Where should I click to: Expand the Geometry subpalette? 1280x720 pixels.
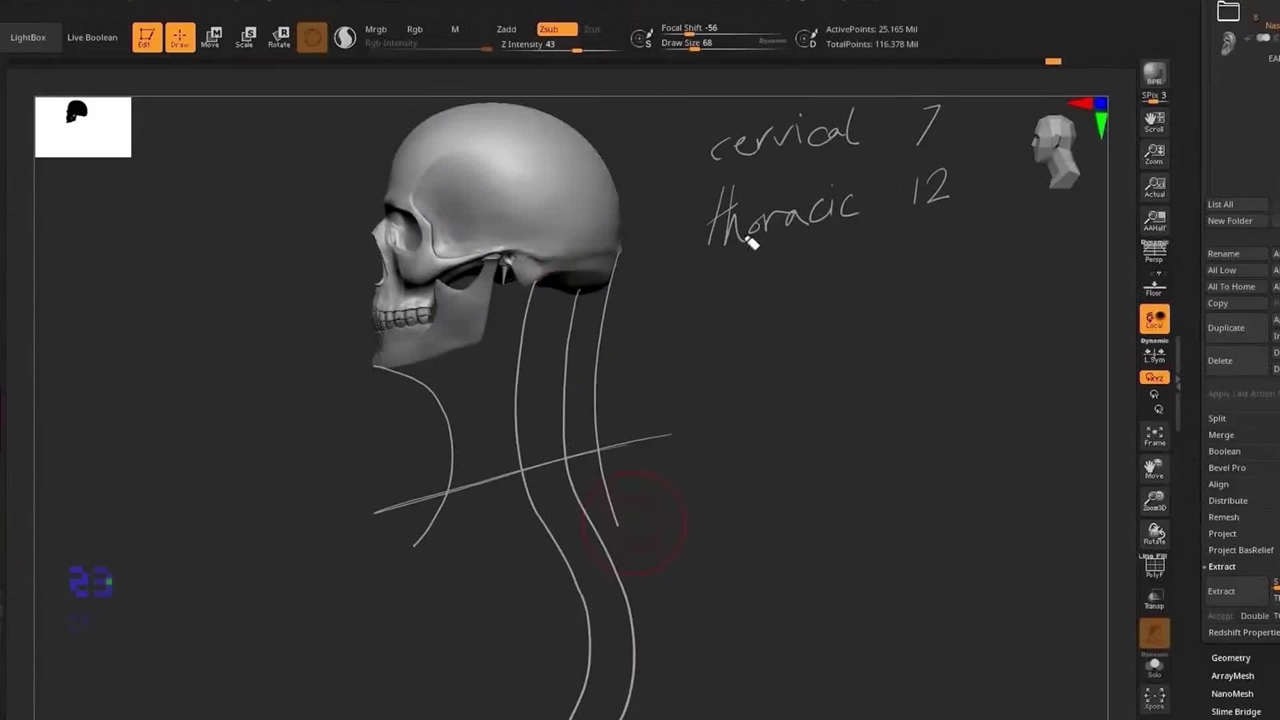tap(1230, 658)
